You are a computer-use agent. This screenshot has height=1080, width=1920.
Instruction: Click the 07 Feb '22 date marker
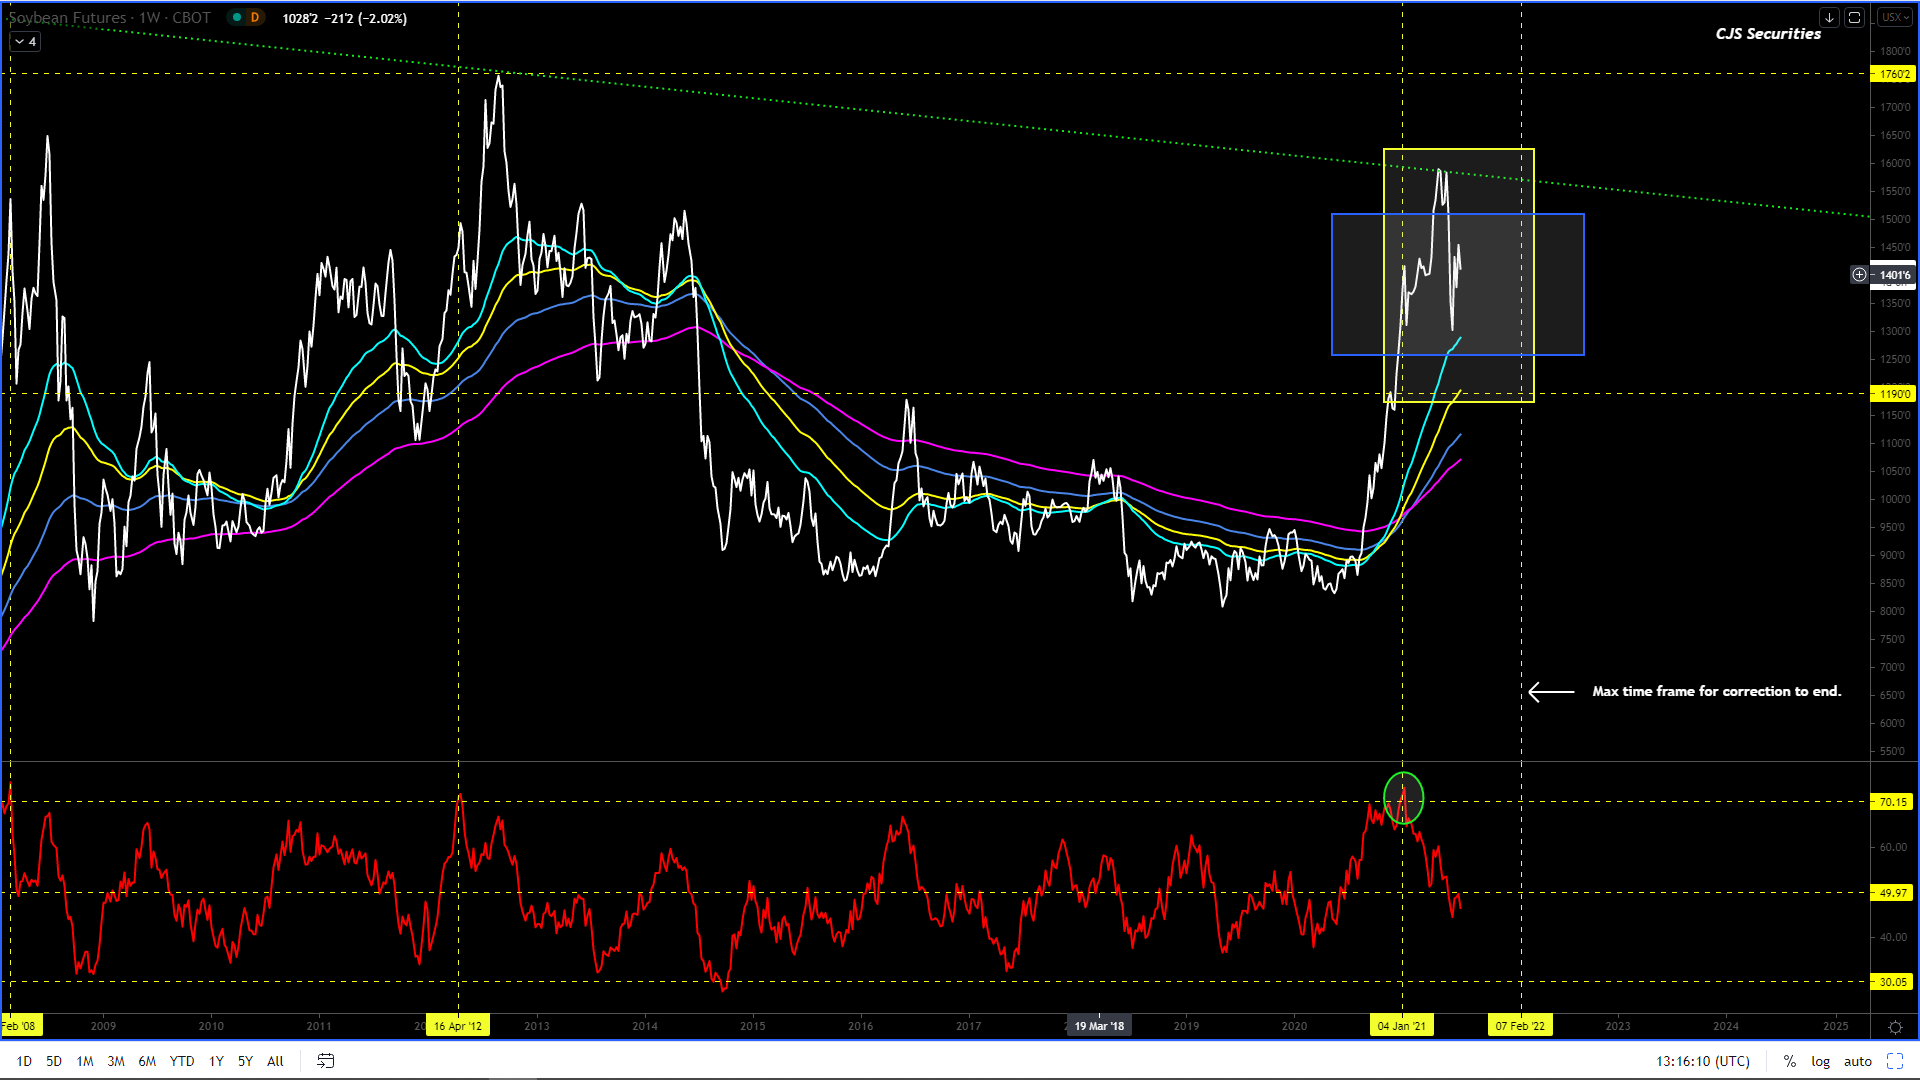coord(1520,1026)
